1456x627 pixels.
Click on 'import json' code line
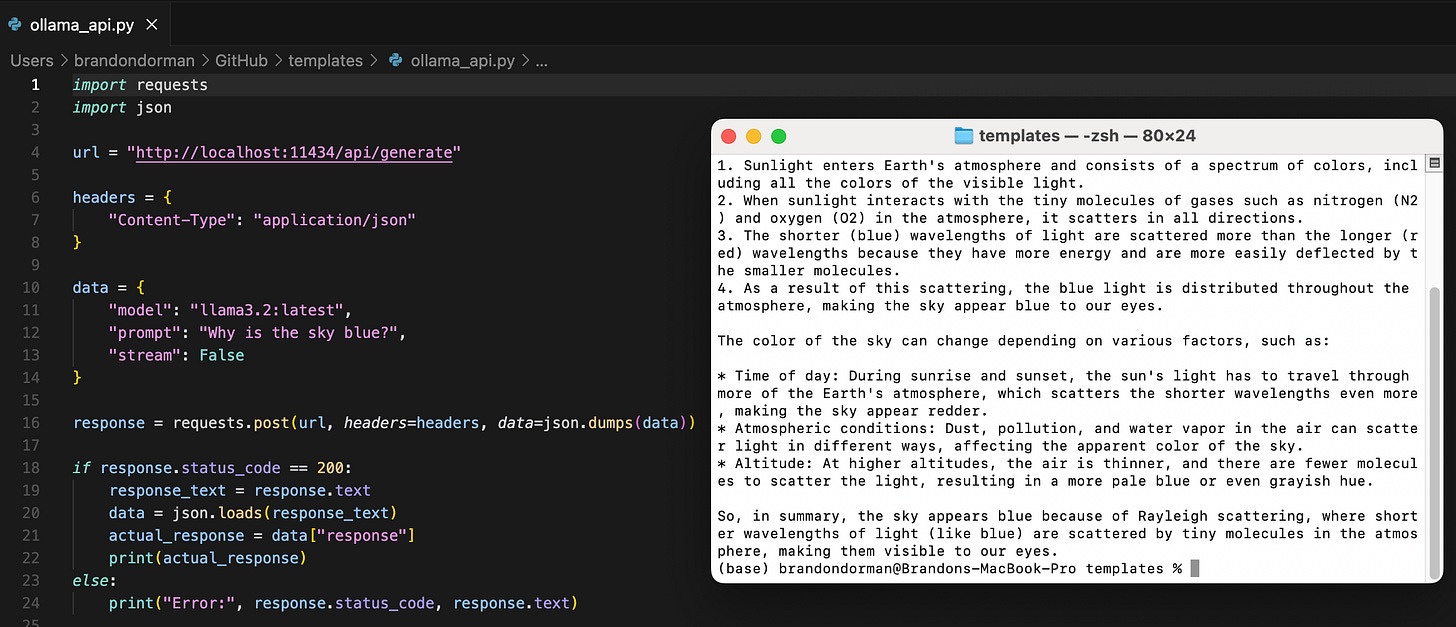pyautogui.click(x=122, y=107)
